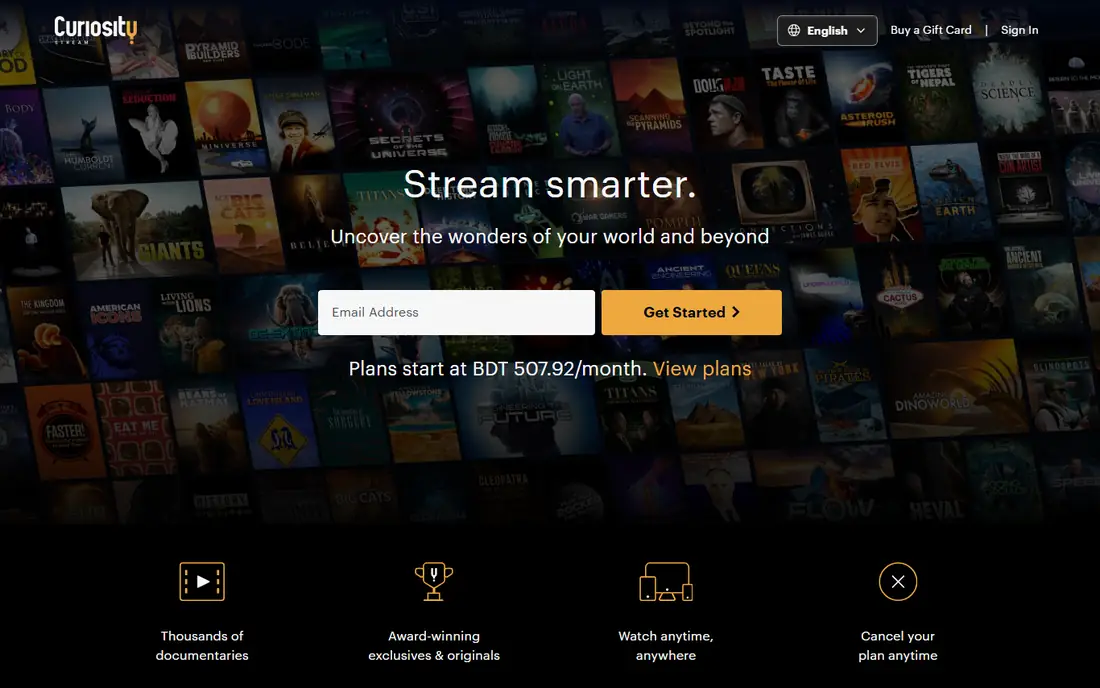Click the Curiosity Stream logo
This screenshot has height=688, width=1100.
(x=95, y=30)
